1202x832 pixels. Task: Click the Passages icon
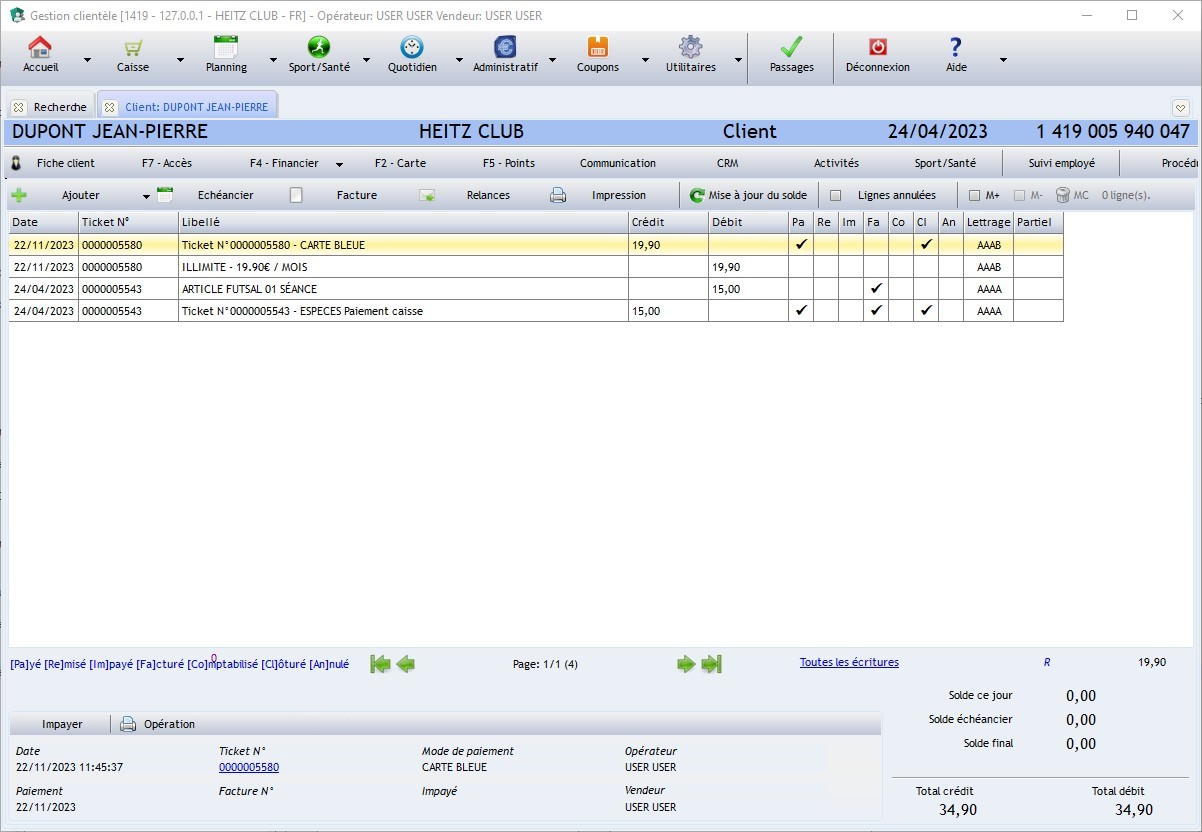[791, 55]
